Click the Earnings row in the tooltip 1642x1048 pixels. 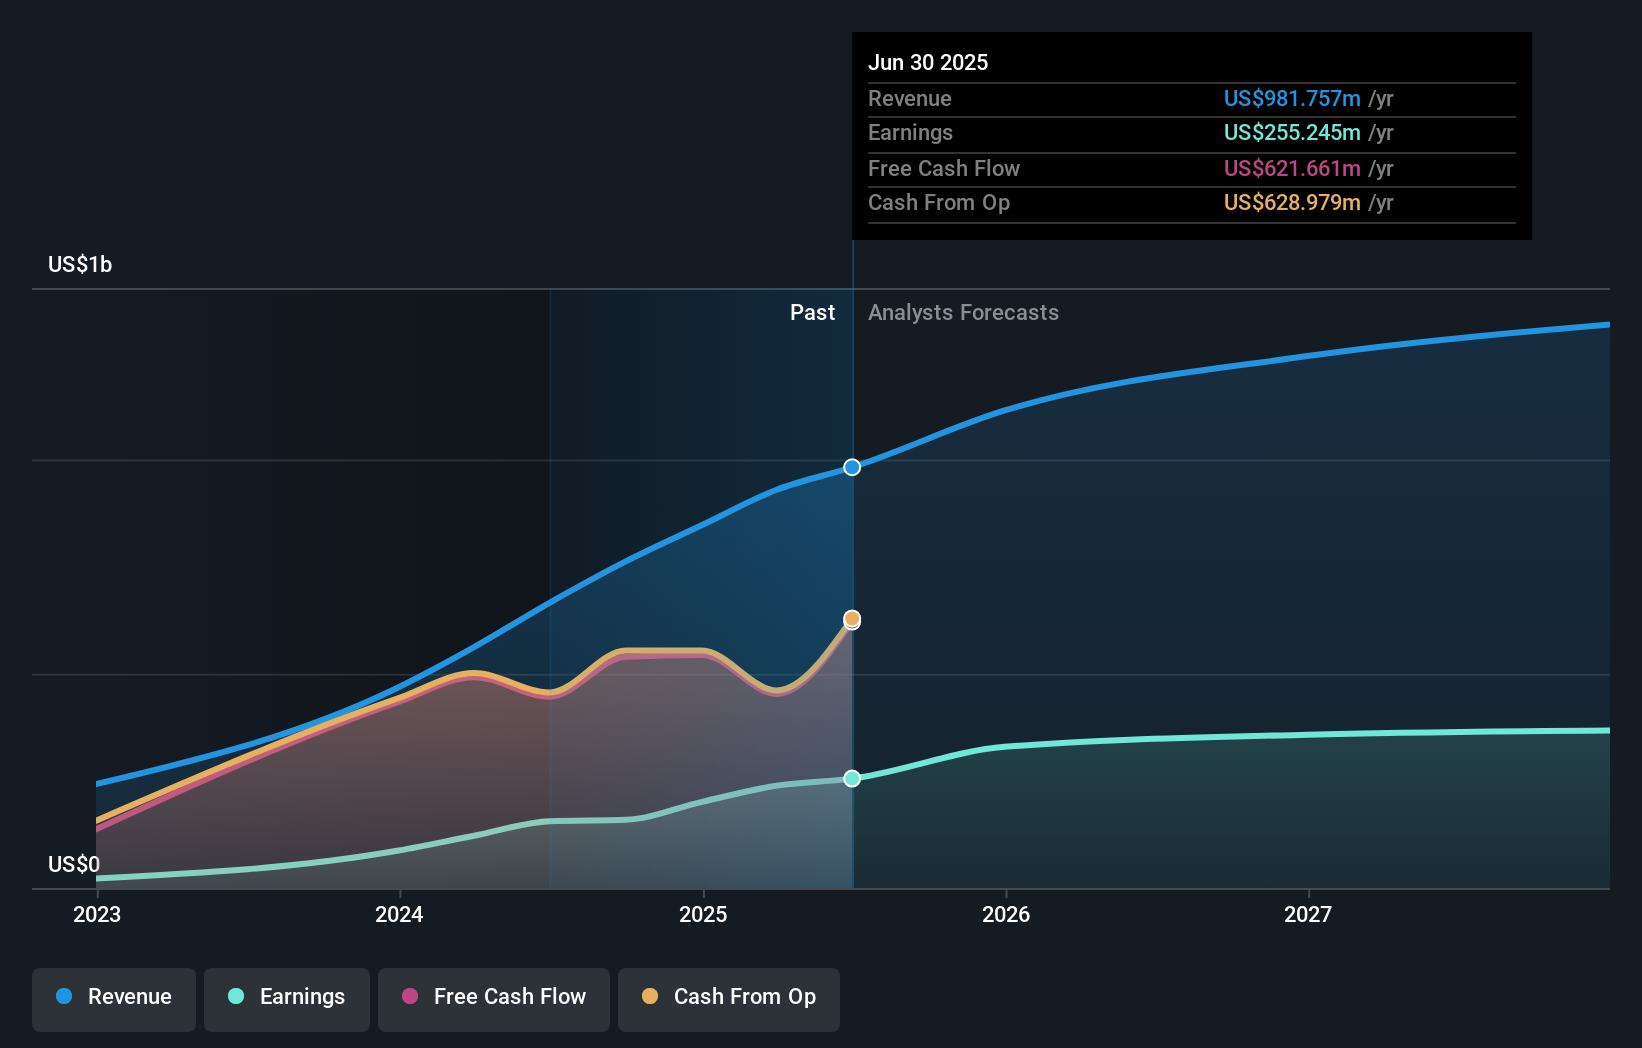coord(1189,132)
